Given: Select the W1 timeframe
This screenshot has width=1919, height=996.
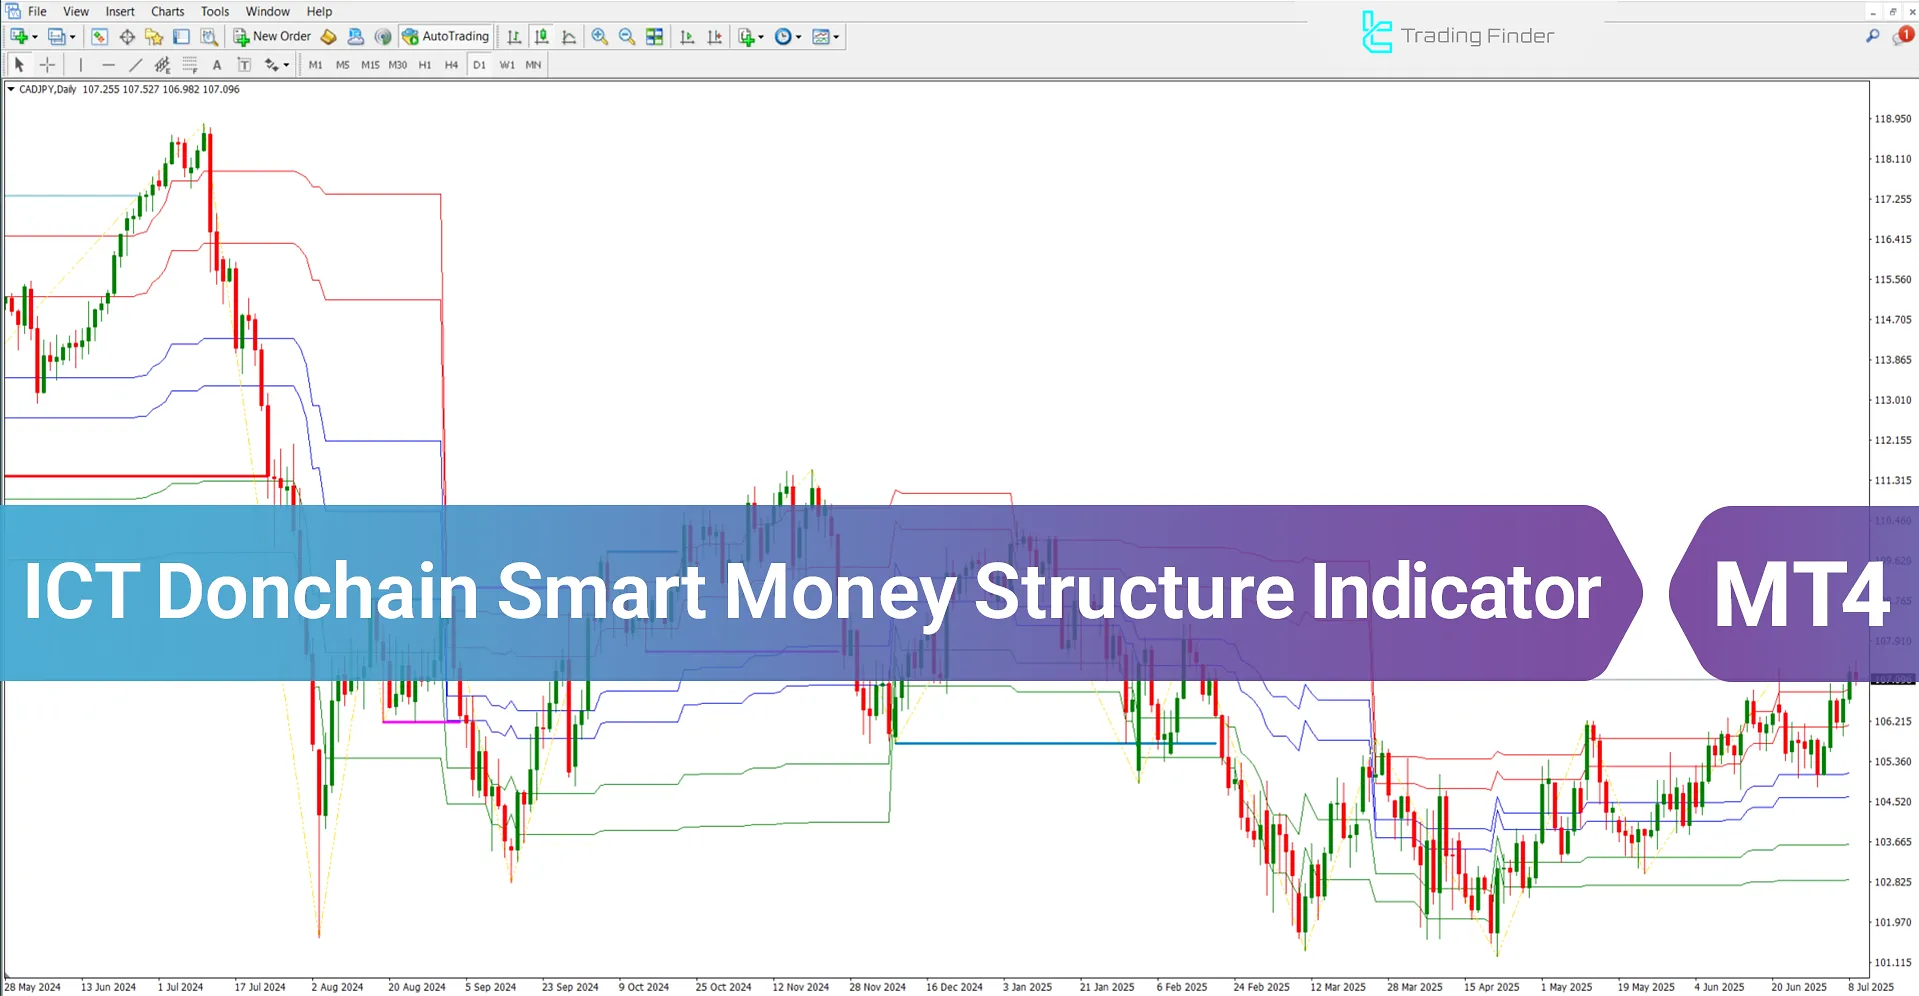Looking at the screenshot, I should (507, 65).
